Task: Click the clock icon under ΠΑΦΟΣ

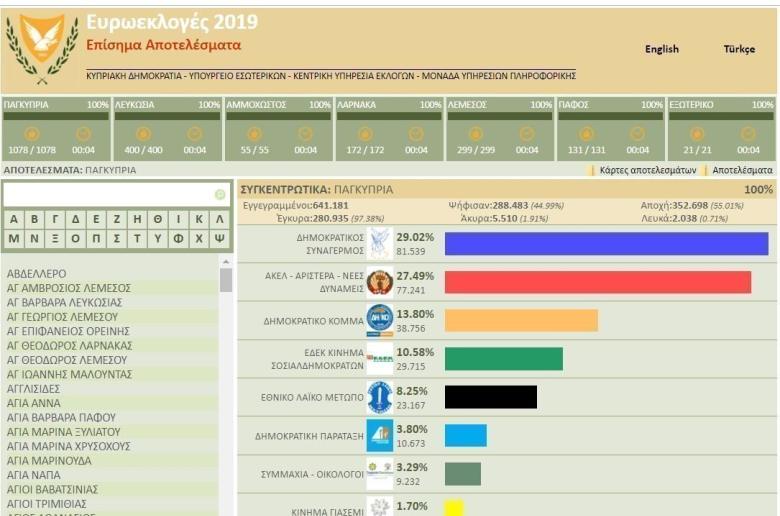Action: (x=637, y=134)
